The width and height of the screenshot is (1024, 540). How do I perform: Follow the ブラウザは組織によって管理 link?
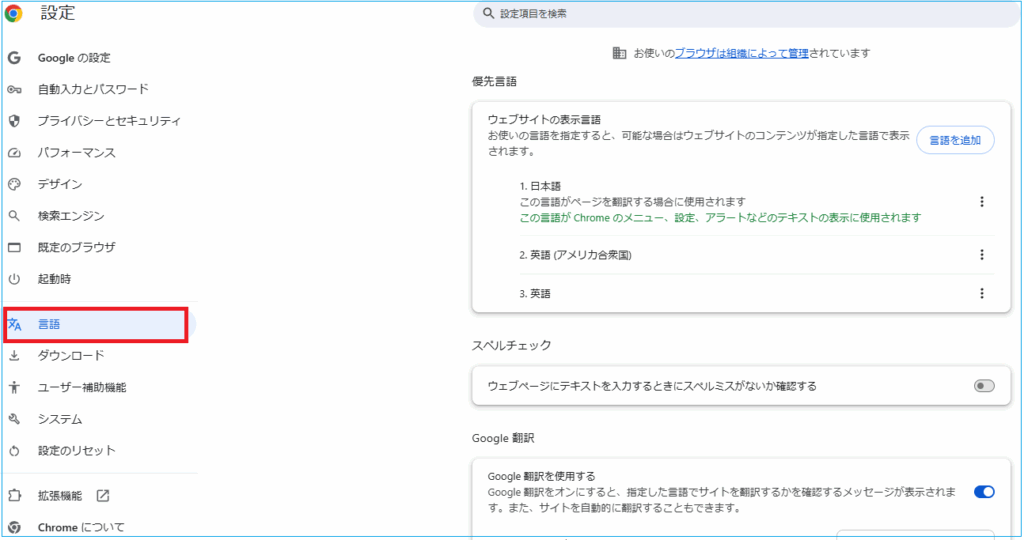pyautogui.click(x=742, y=54)
